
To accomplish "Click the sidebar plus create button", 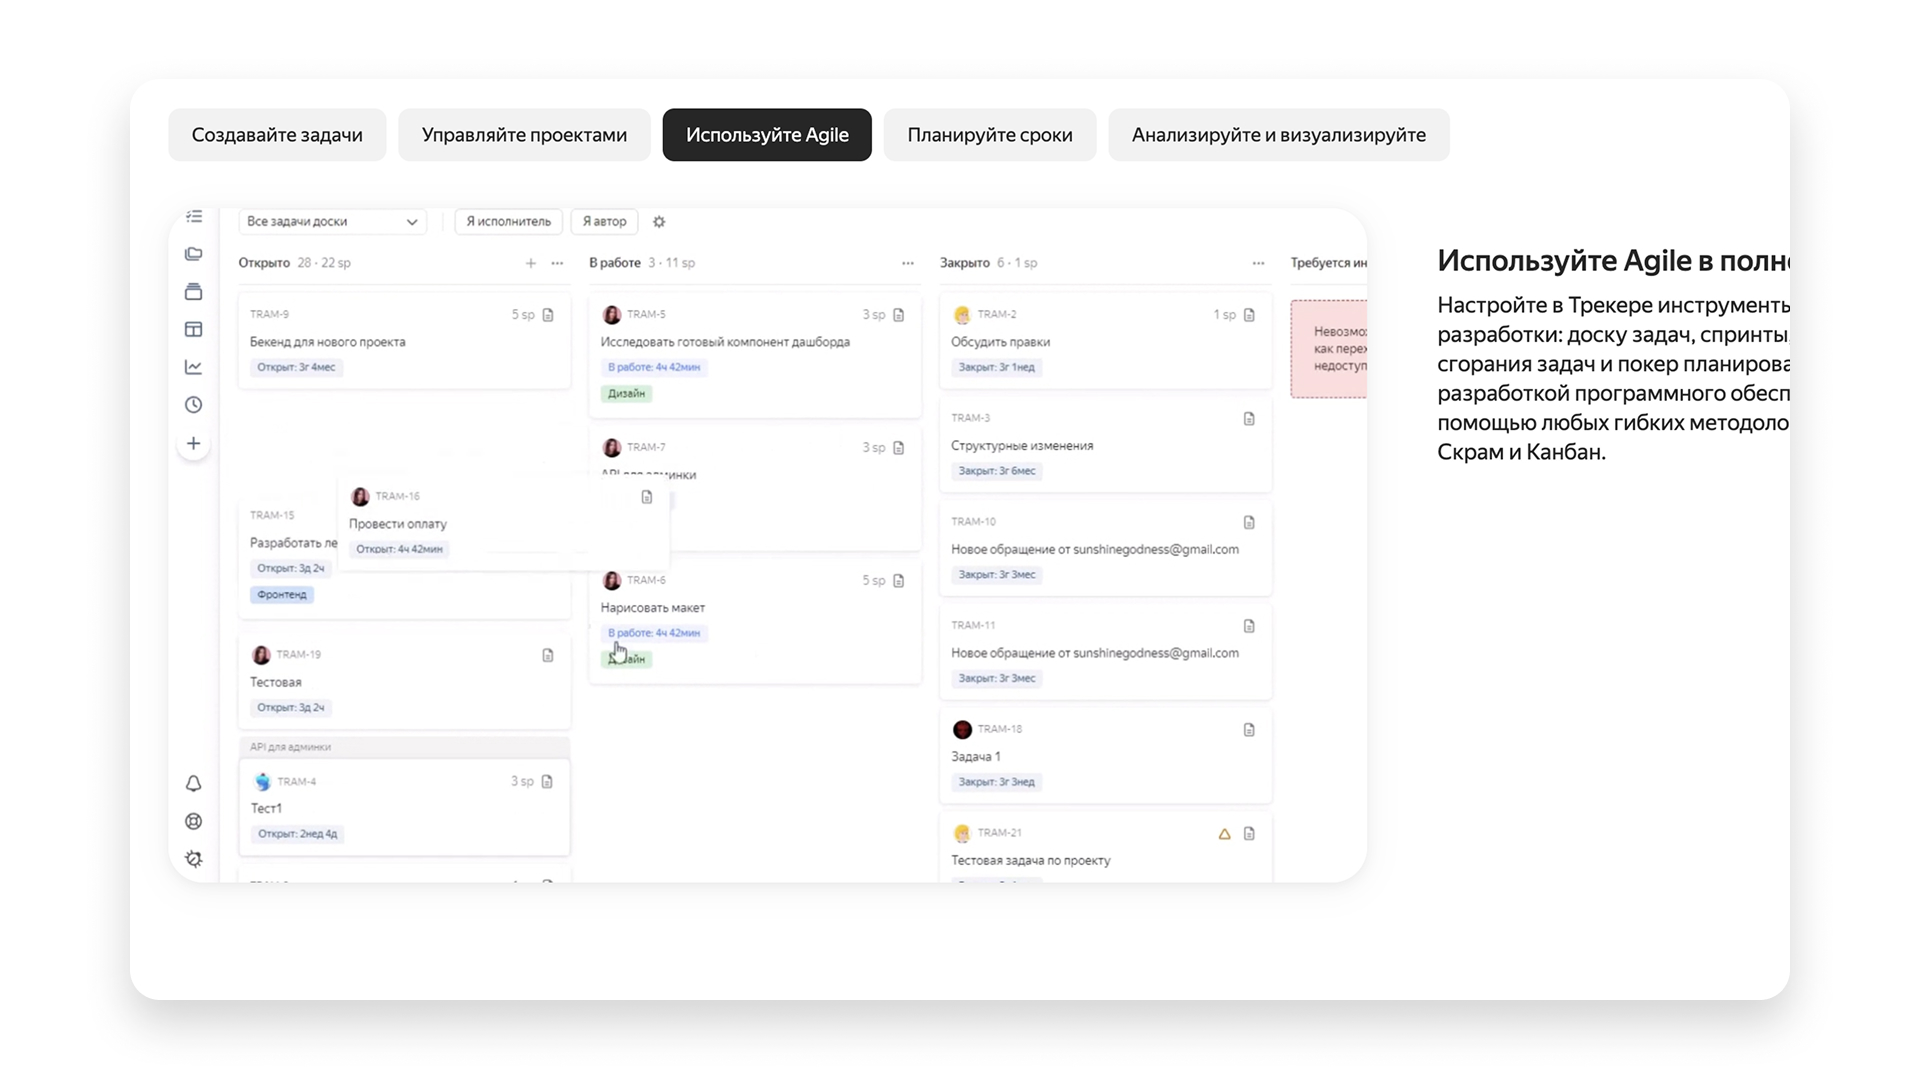I will point(194,443).
